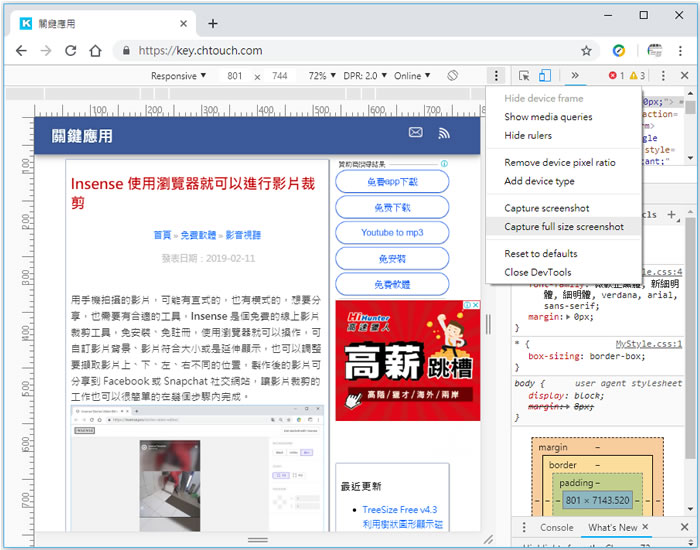Select Capture full size screenshot
Screen dimensions: 700x550
point(563,227)
